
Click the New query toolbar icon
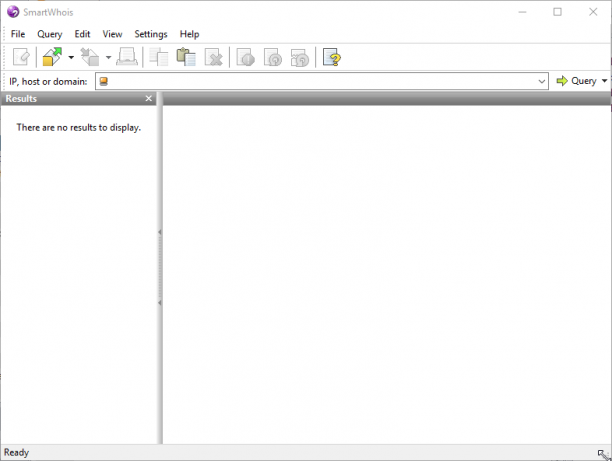pyautogui.click(x=21, y=57)
